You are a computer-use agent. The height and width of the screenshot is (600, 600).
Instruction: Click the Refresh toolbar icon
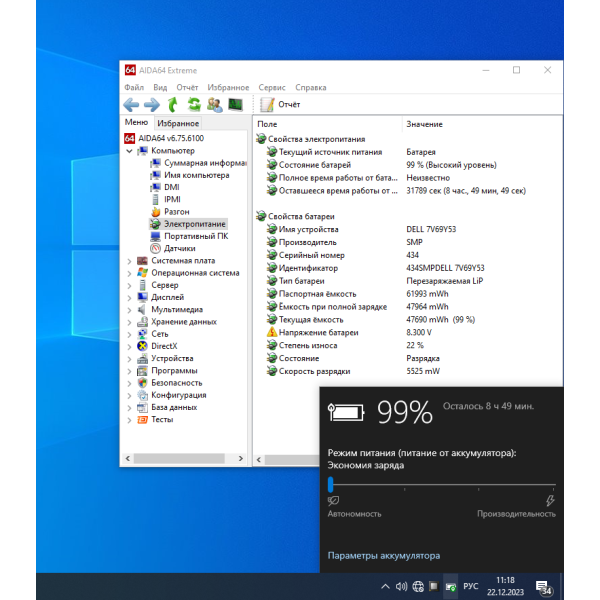pos(194,104)
